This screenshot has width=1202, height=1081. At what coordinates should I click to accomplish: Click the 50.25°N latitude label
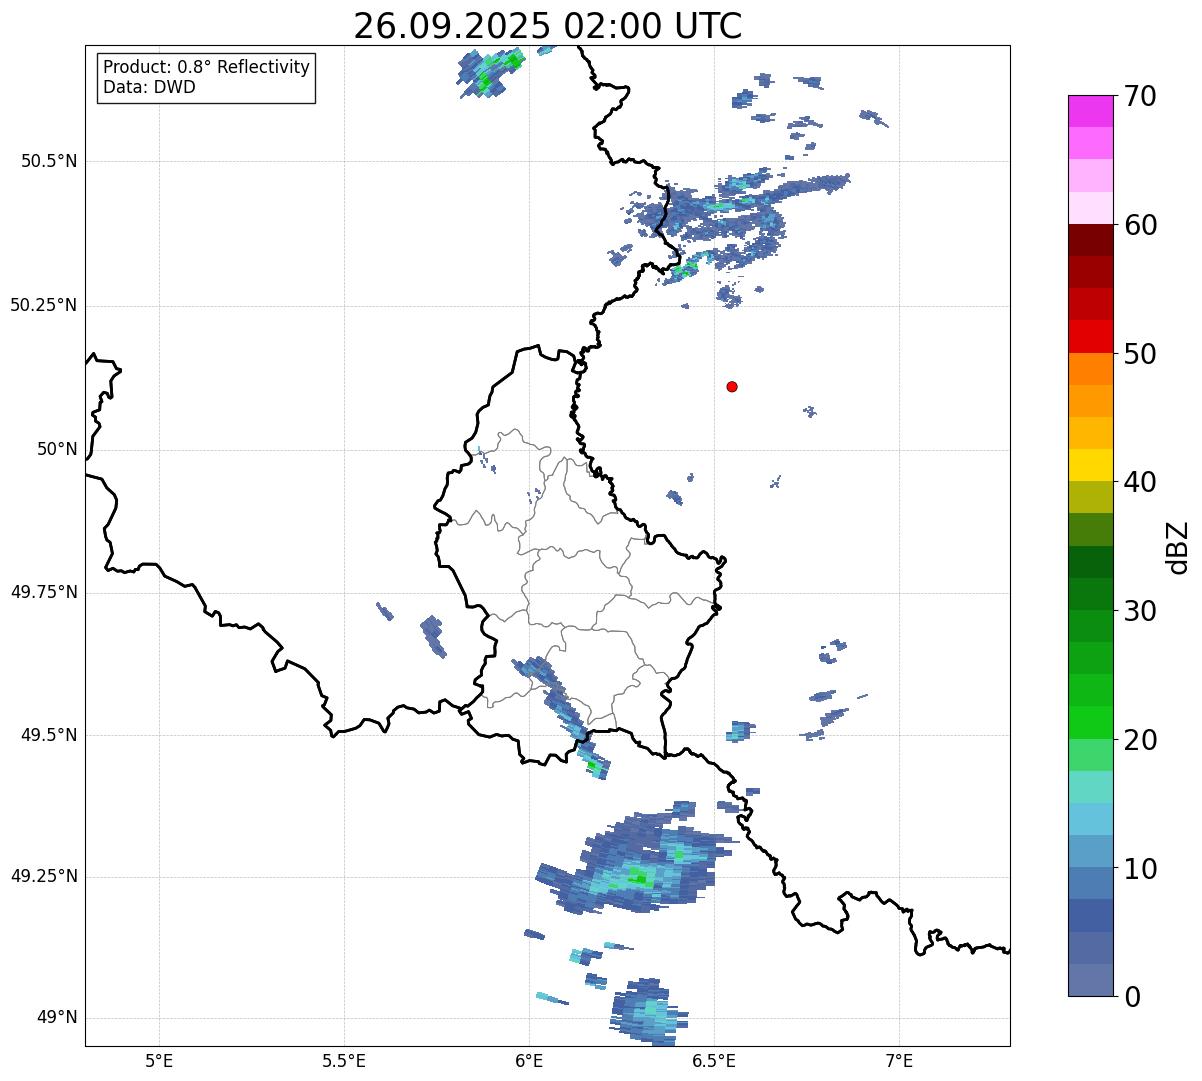pyautogui.click(x=43, y=305)
